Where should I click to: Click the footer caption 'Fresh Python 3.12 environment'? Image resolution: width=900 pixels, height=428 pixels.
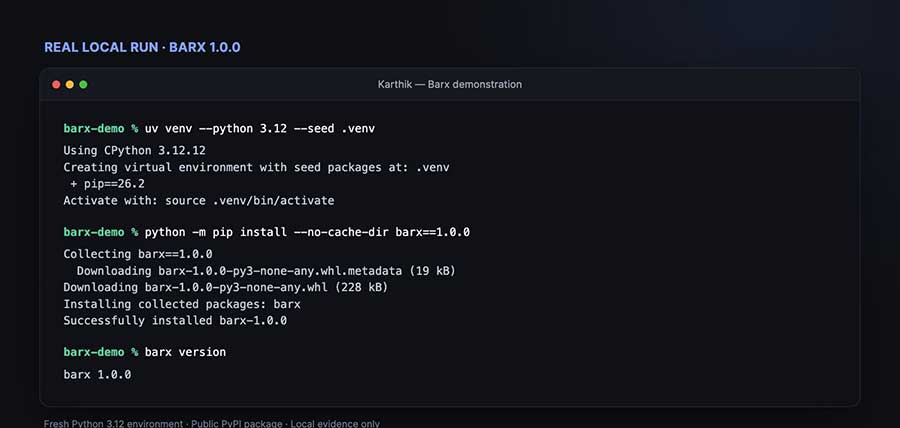pos(113,424)
